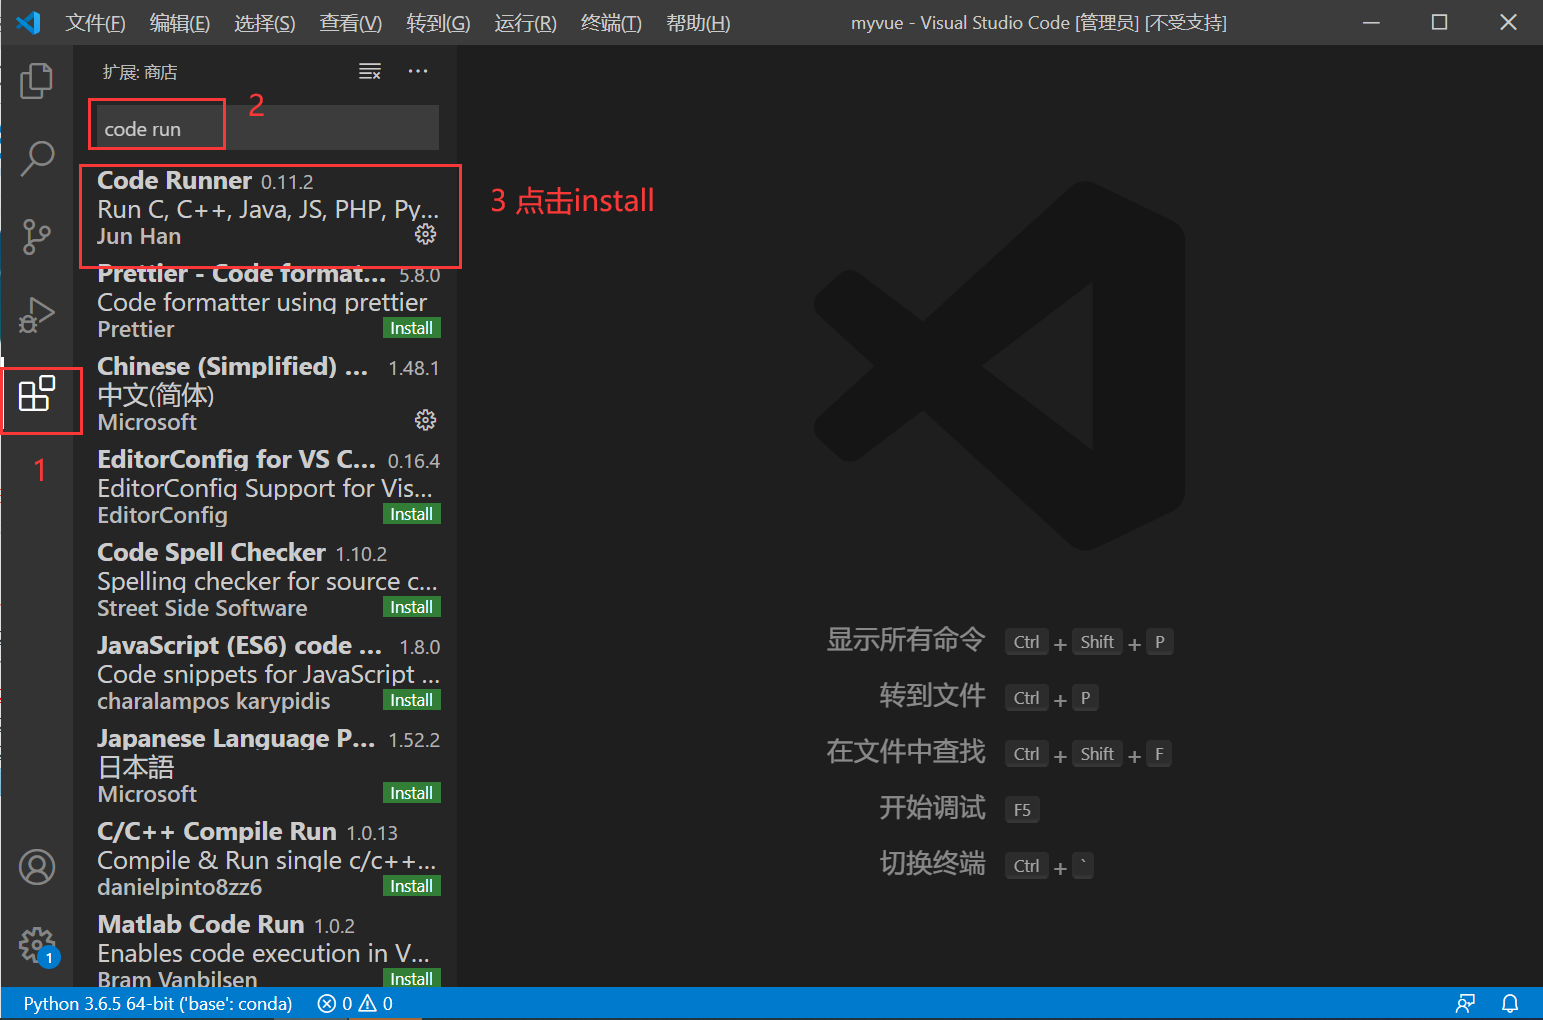Install JavaScript (ES6) code snippets
The height and width of the screenshot is (1020, 1543).
[412, 700]
